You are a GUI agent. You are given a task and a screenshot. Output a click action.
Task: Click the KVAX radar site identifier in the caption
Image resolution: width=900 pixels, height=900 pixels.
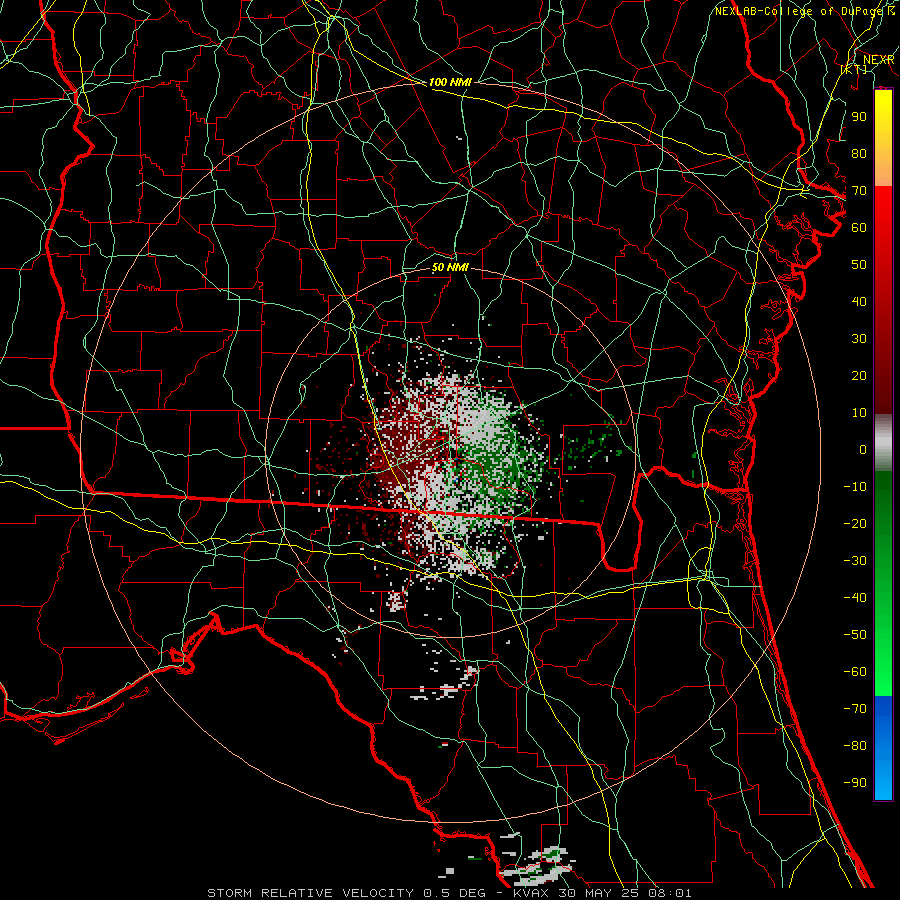(x=532, y=893)
